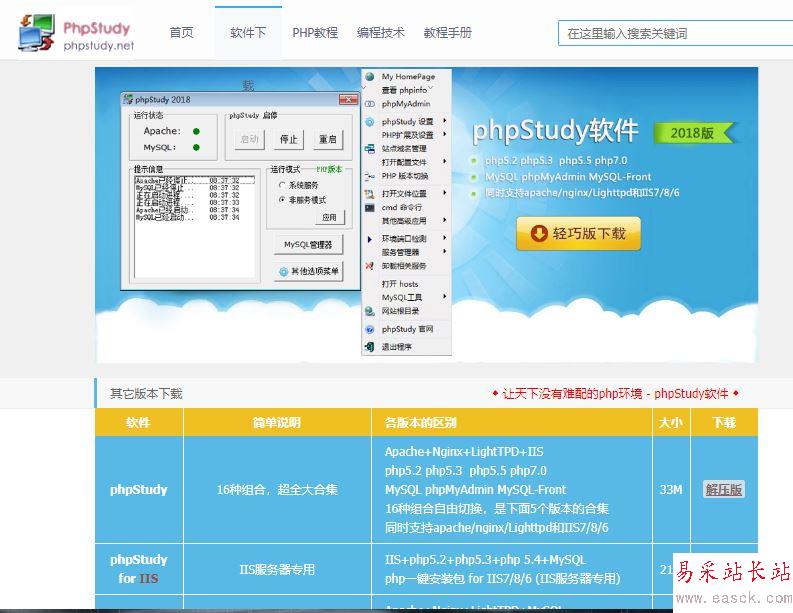Expand the PHP扩展及设置 submenu arrow
Screen dimensions: 793x613
coord(445,135)
